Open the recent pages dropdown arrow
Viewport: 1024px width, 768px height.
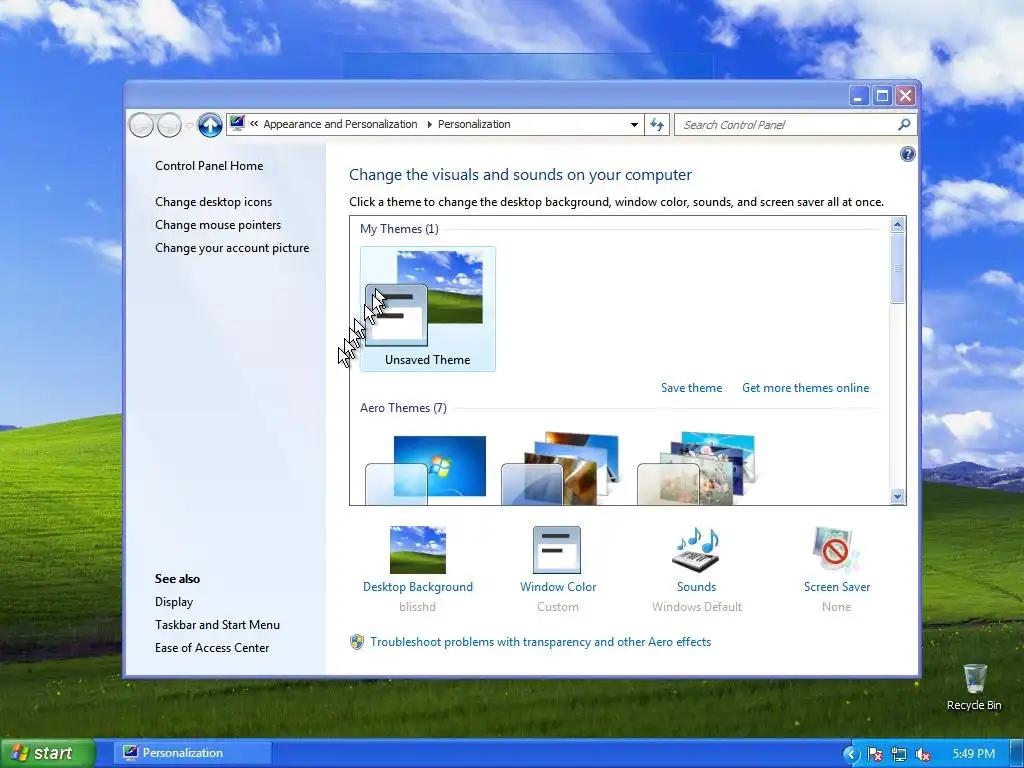click(x=189, y=125)
